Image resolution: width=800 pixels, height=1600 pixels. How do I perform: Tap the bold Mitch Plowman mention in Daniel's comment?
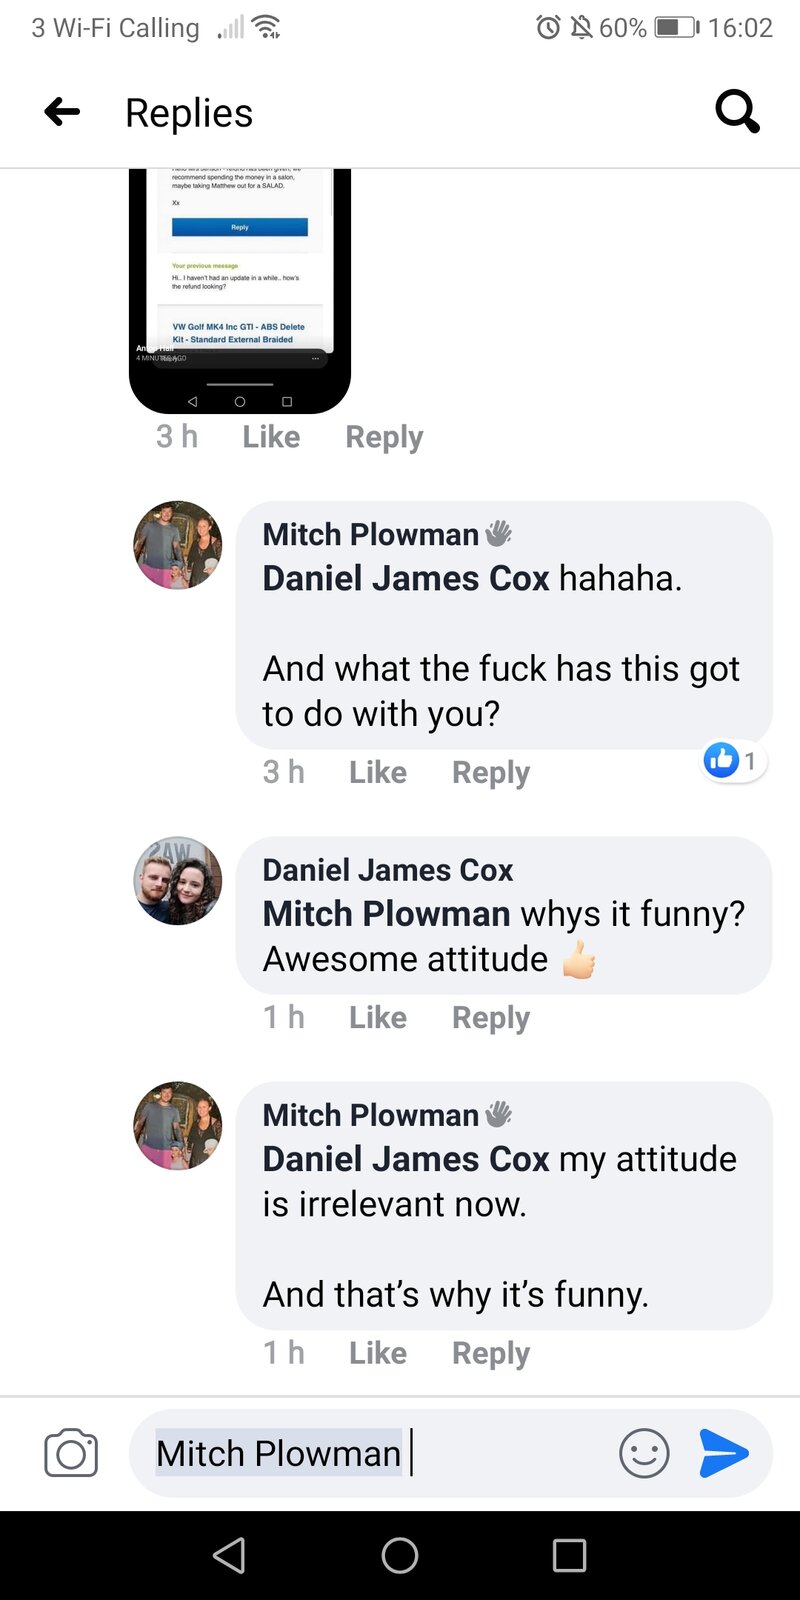386,914
